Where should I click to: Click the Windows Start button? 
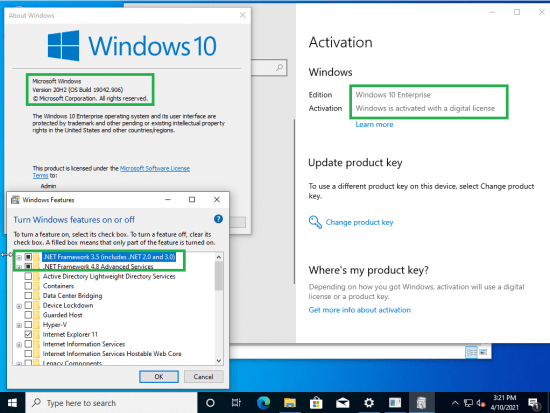coord(12,403)
